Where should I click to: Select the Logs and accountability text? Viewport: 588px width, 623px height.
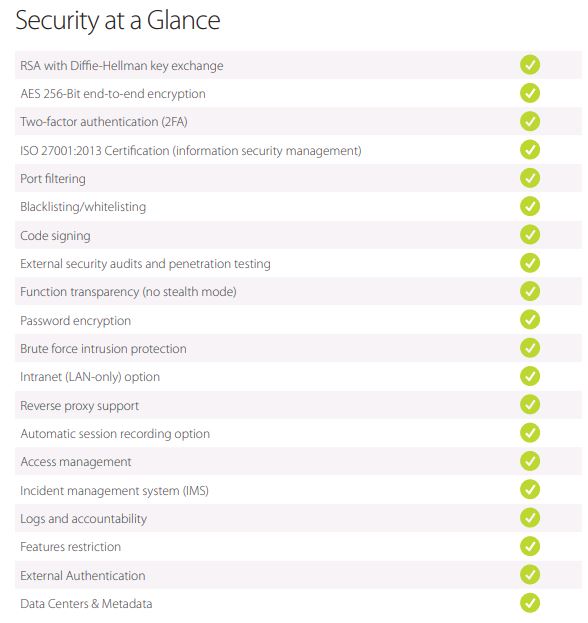[83, 519]
